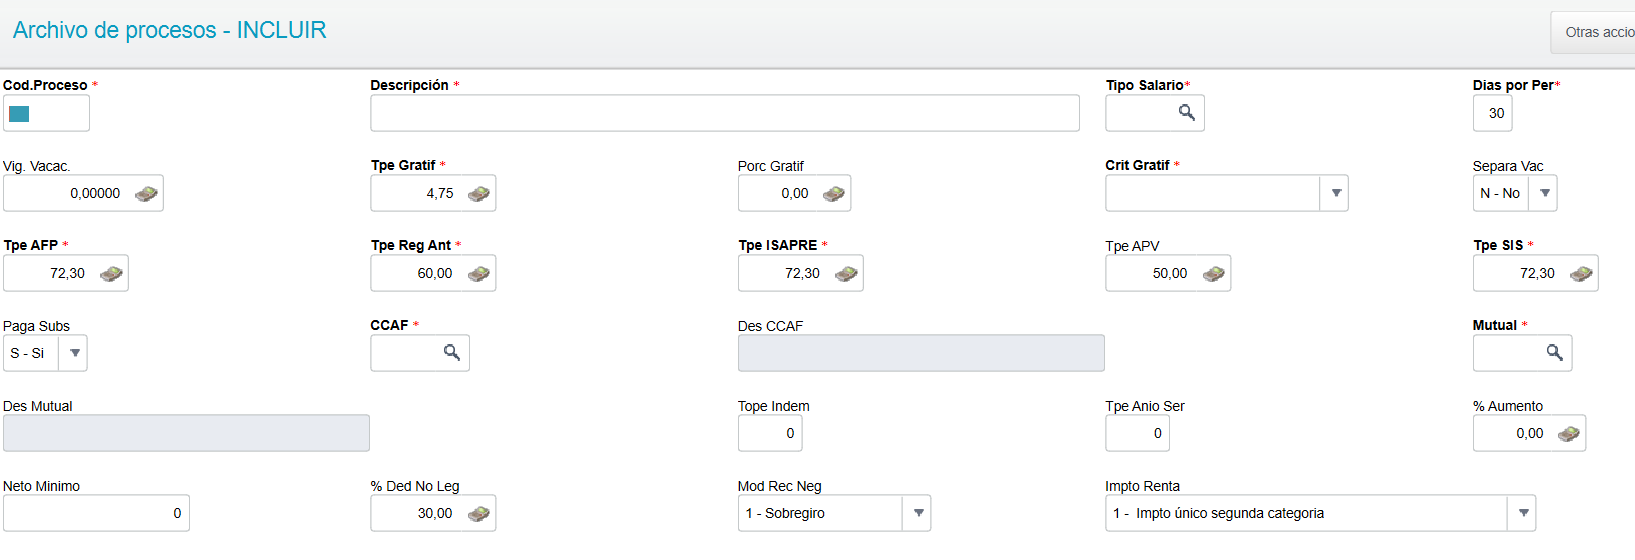Screen dimensions: 1635x560
Task: Click into the Descripción text field
Action: [724, 113]
